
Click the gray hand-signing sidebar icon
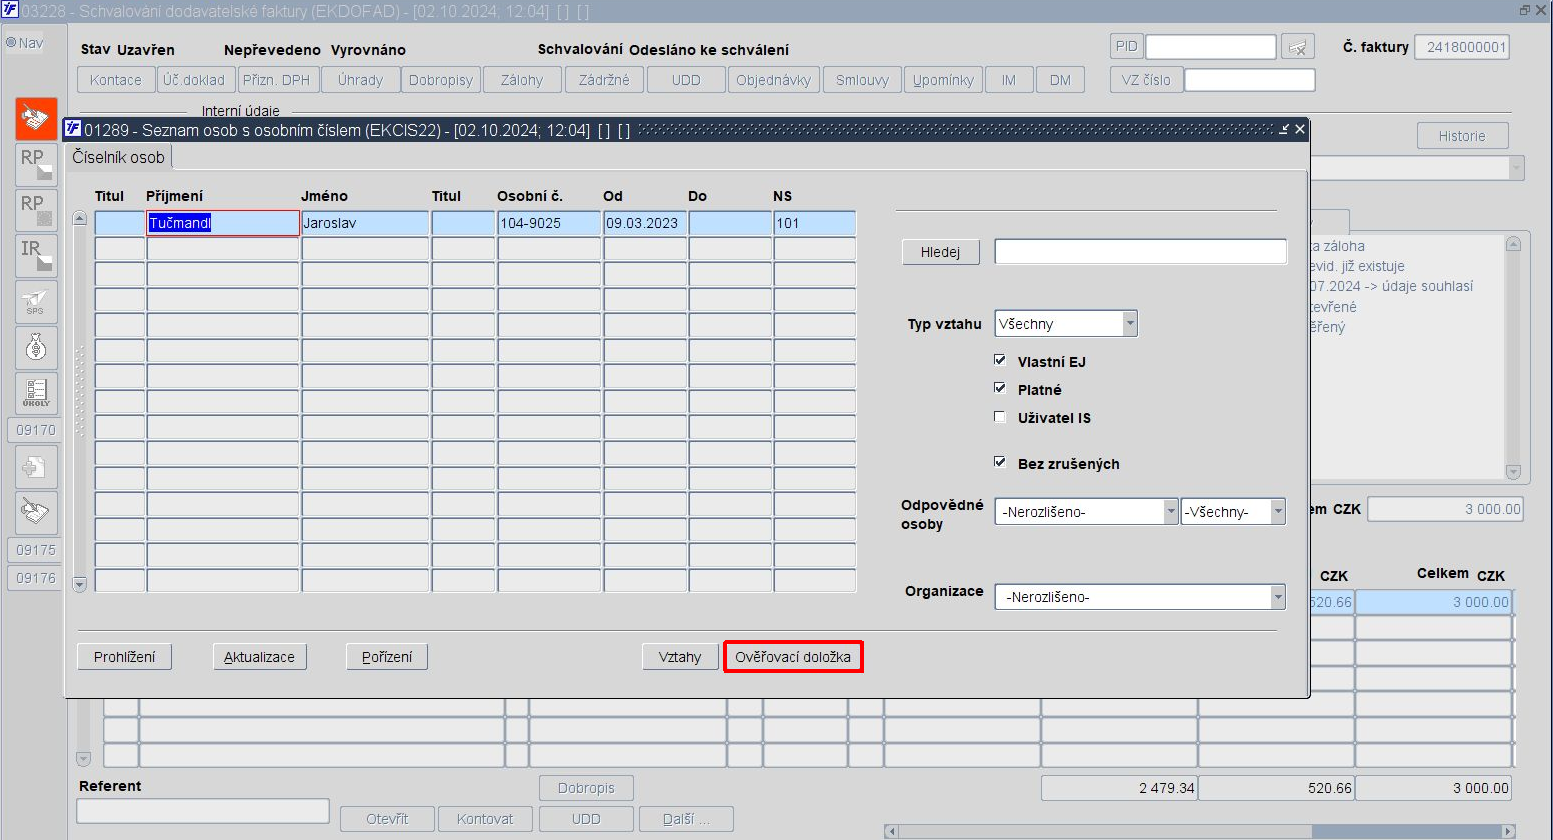pyautogui.click(x=36, y=512)
